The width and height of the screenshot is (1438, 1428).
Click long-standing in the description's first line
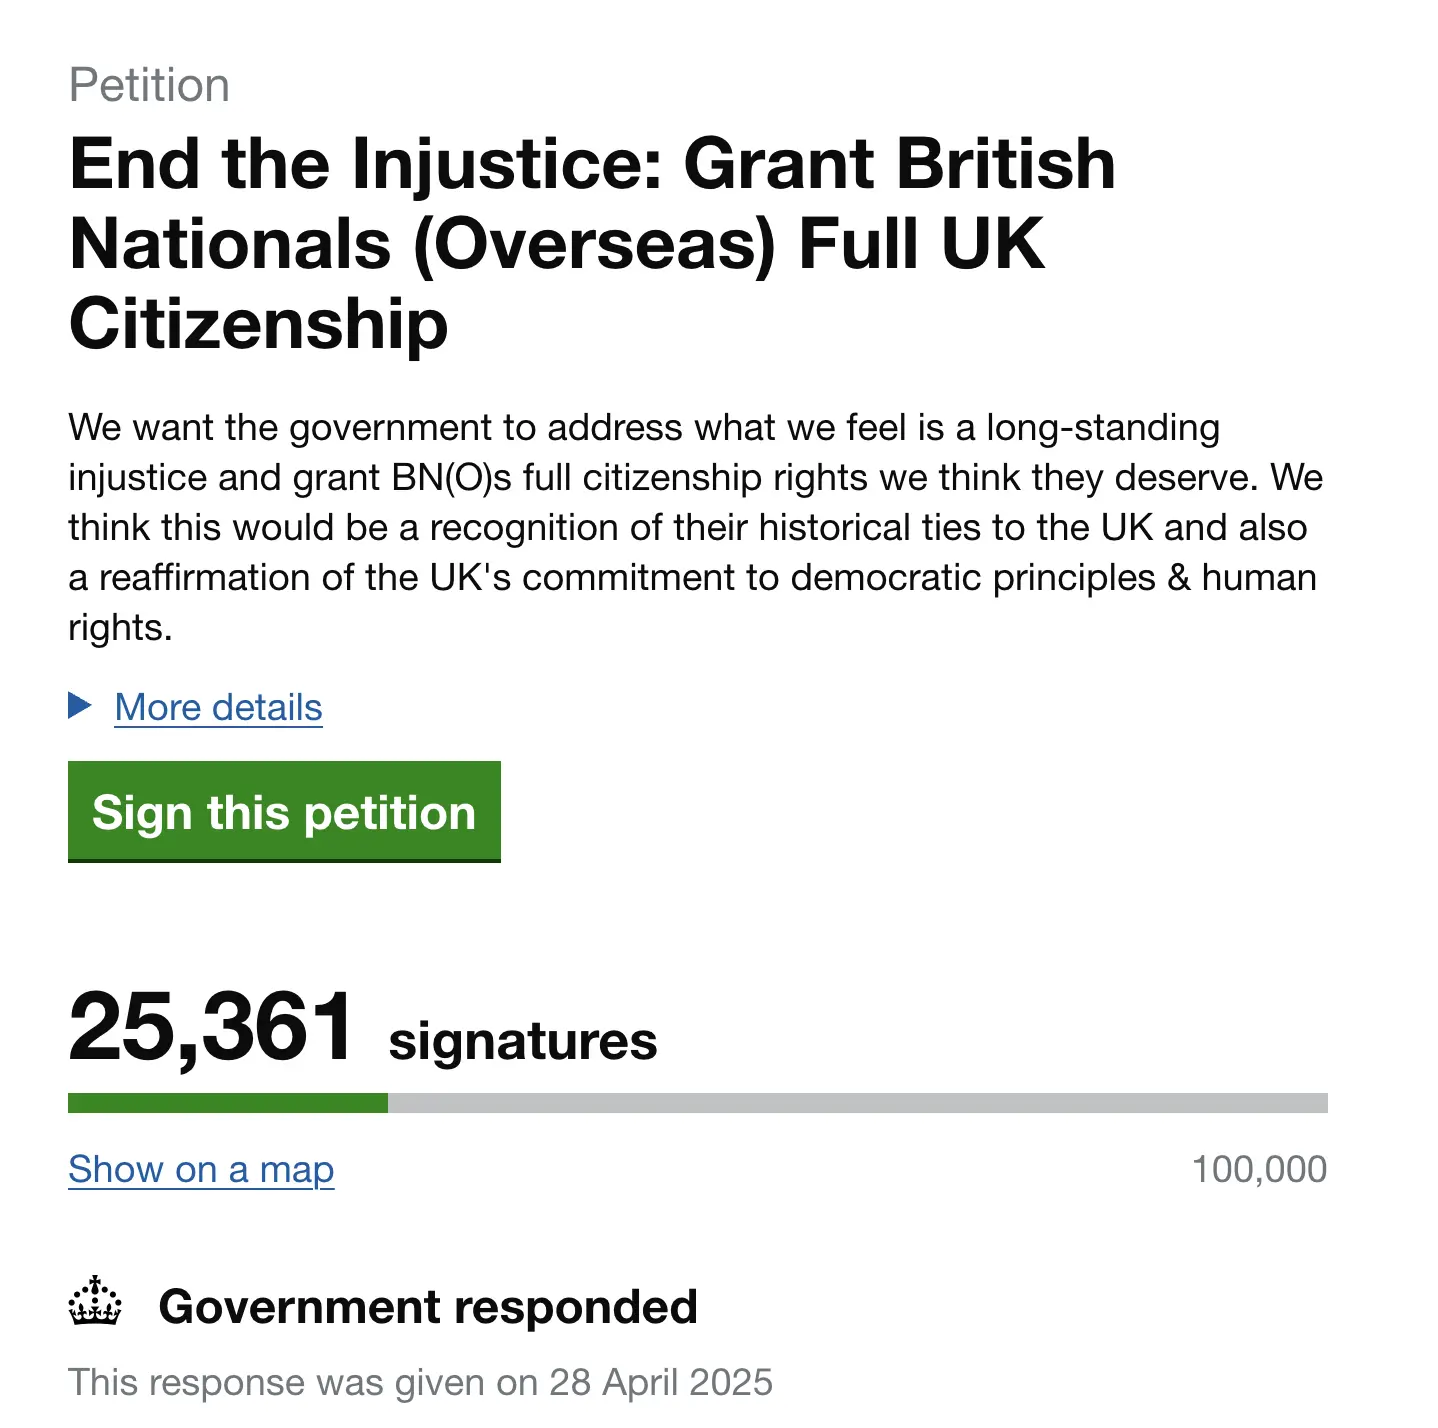point(1103,428)
